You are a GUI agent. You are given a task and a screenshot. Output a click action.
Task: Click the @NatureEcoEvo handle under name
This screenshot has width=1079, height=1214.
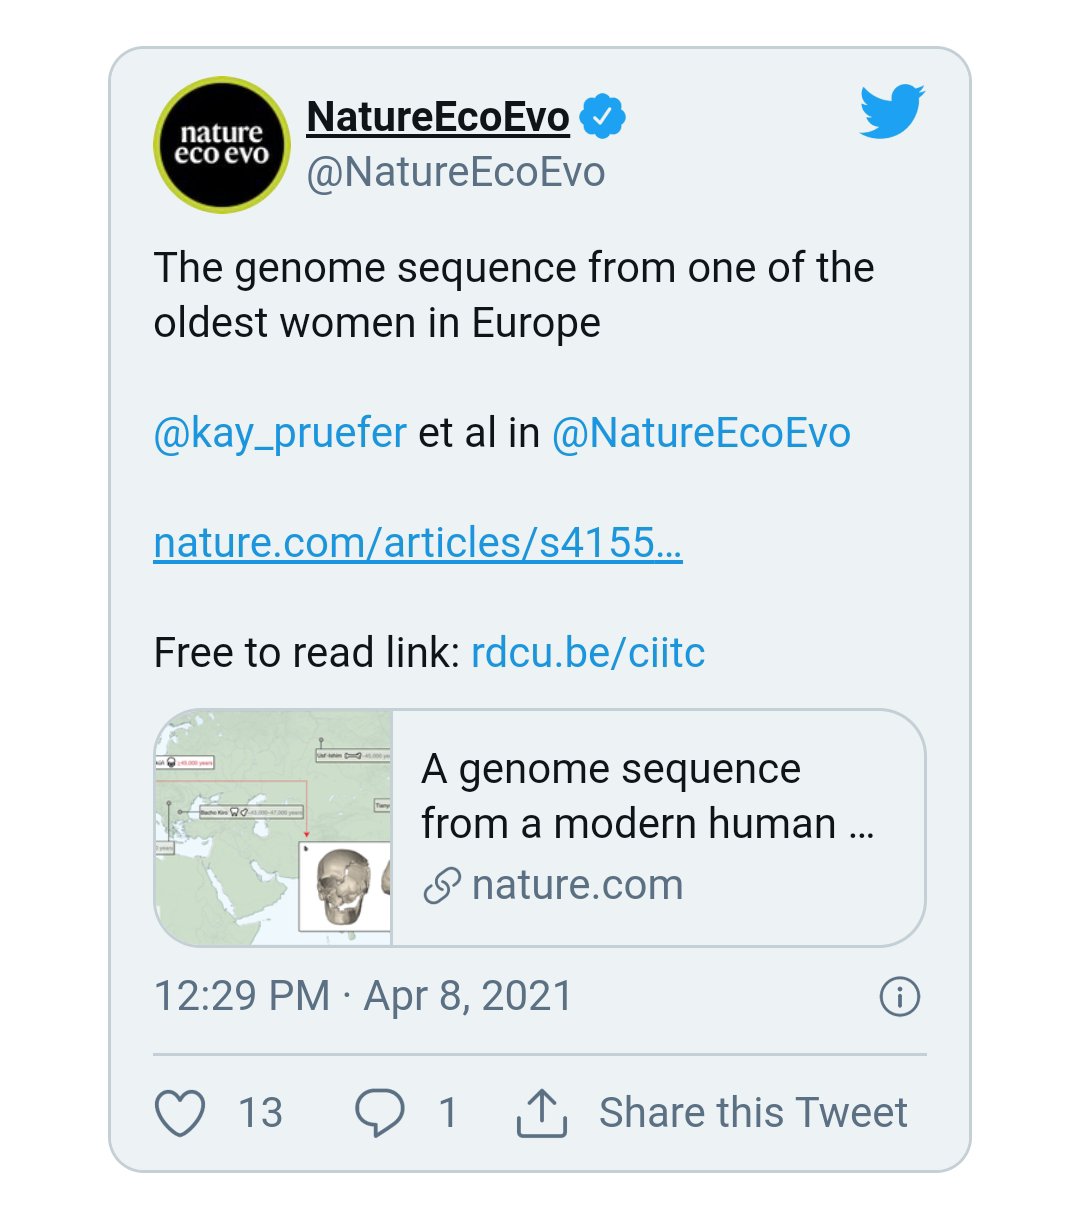pos(455,172)
